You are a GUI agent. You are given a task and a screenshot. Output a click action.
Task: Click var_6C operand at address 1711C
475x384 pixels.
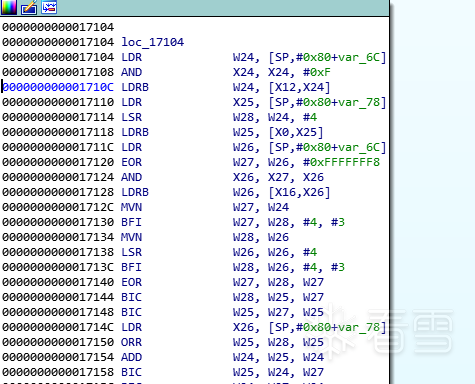[x=359, y=147]
